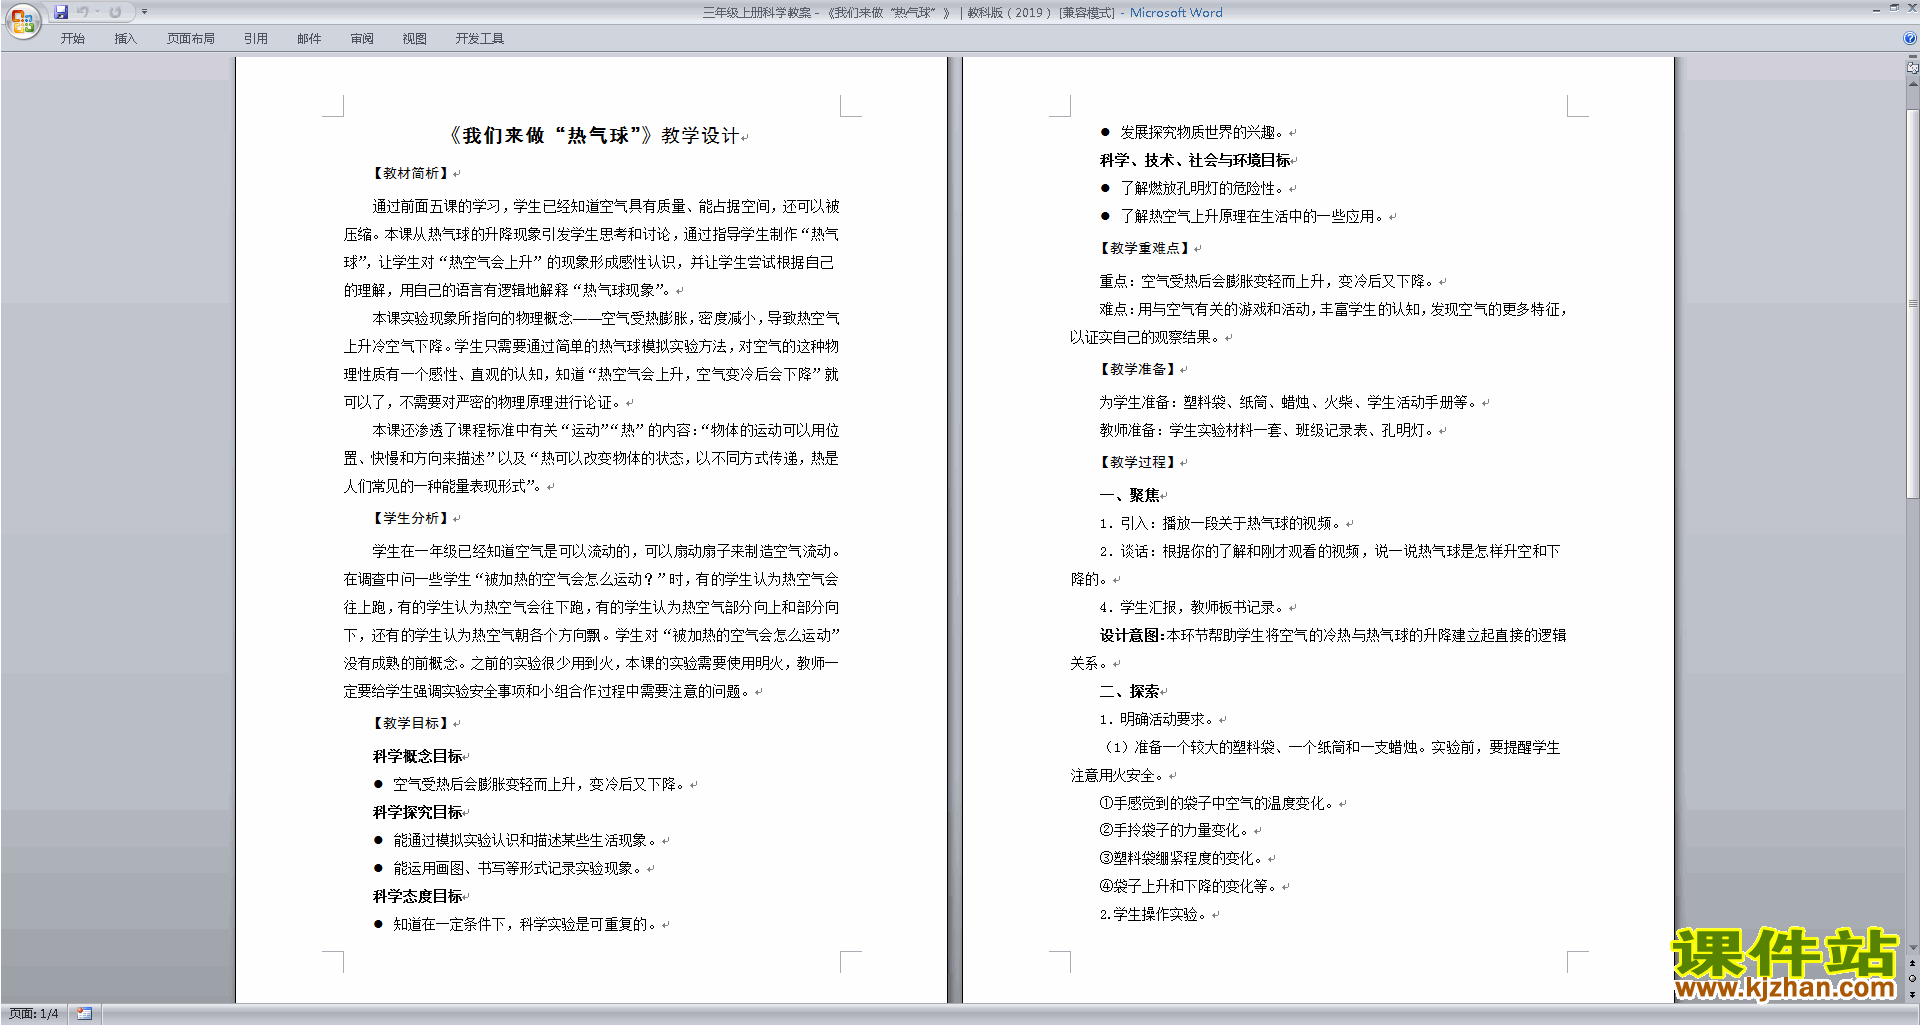
Task: Click the 科学概念目标 subheading
Action: [418, 756]
